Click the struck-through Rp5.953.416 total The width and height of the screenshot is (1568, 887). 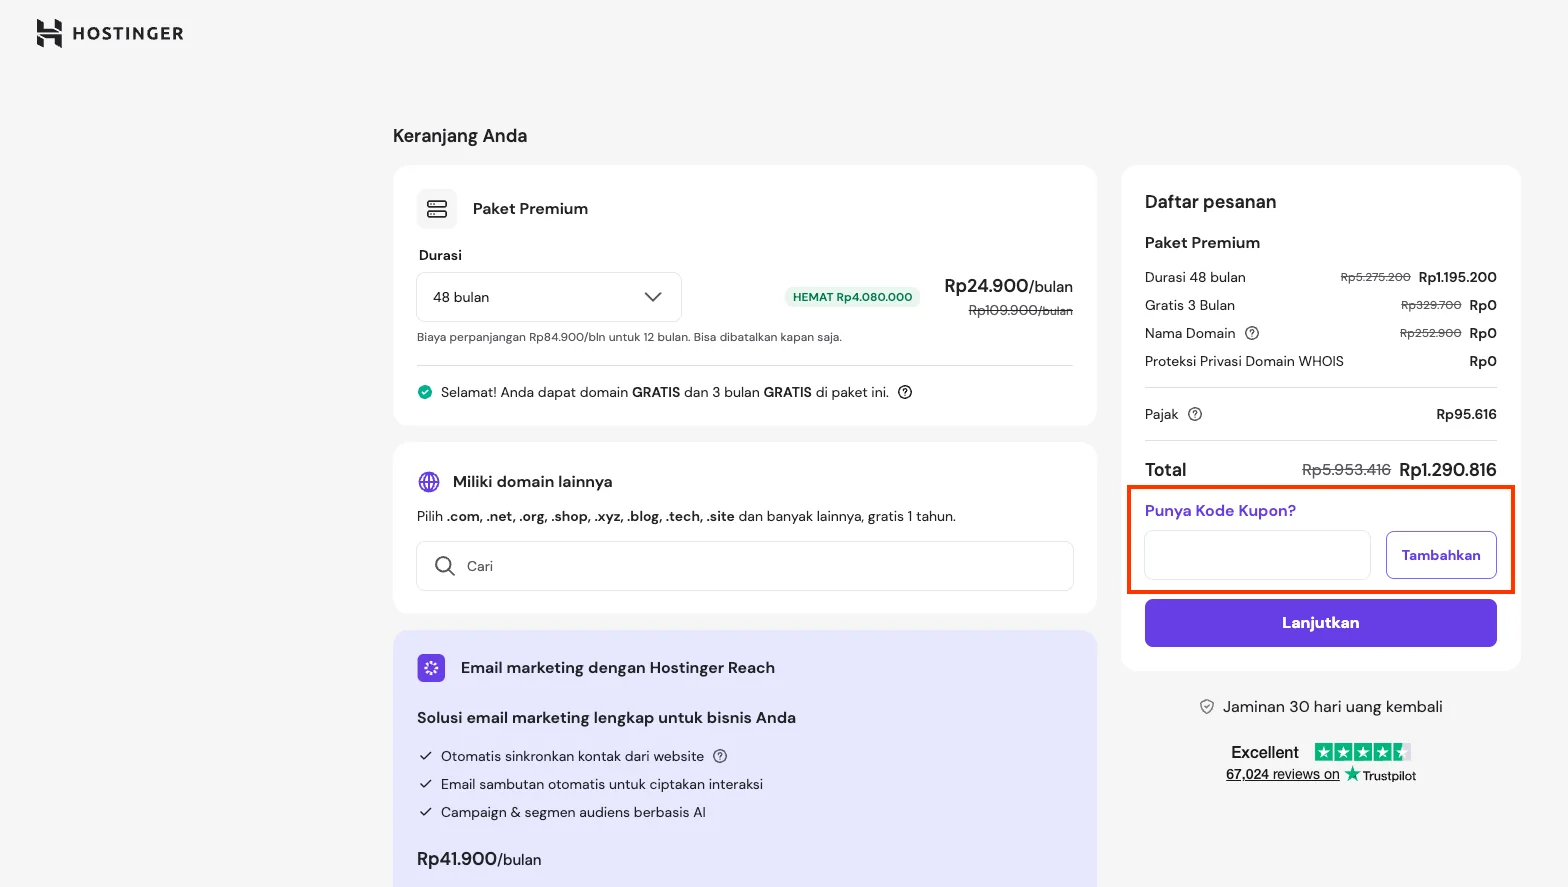click(x=1346, y=470)
